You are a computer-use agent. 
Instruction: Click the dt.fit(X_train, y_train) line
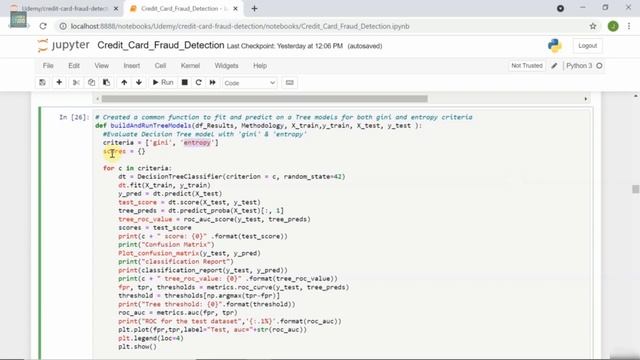(164, 185)
